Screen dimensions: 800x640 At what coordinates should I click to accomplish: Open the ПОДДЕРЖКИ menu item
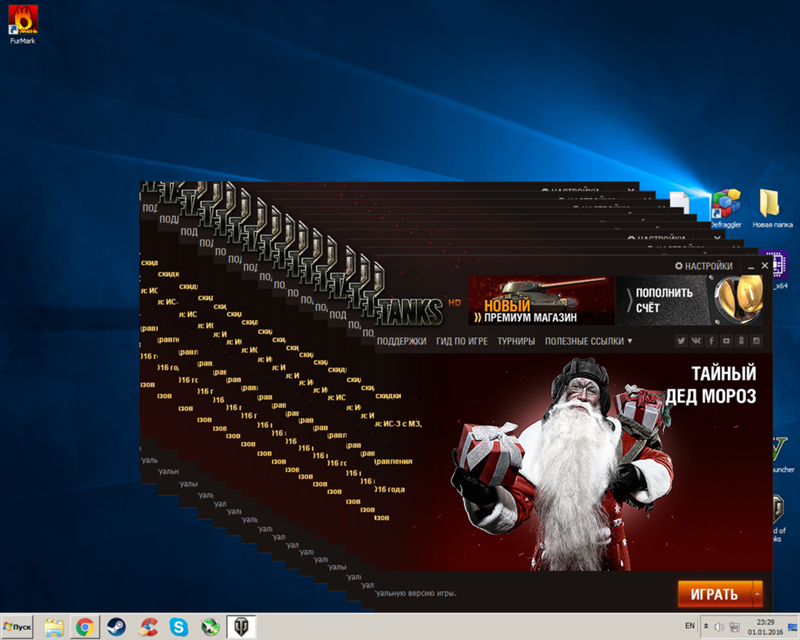(402, 341)
